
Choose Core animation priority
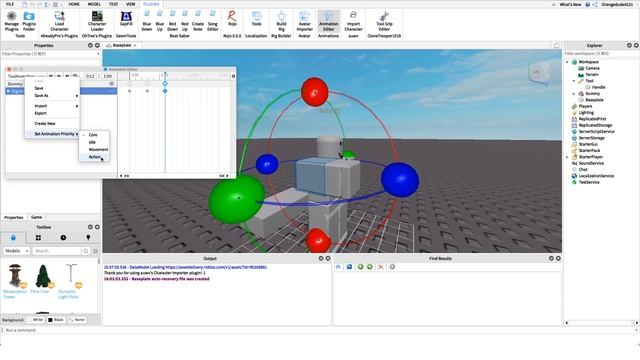(x=94, y=135)
